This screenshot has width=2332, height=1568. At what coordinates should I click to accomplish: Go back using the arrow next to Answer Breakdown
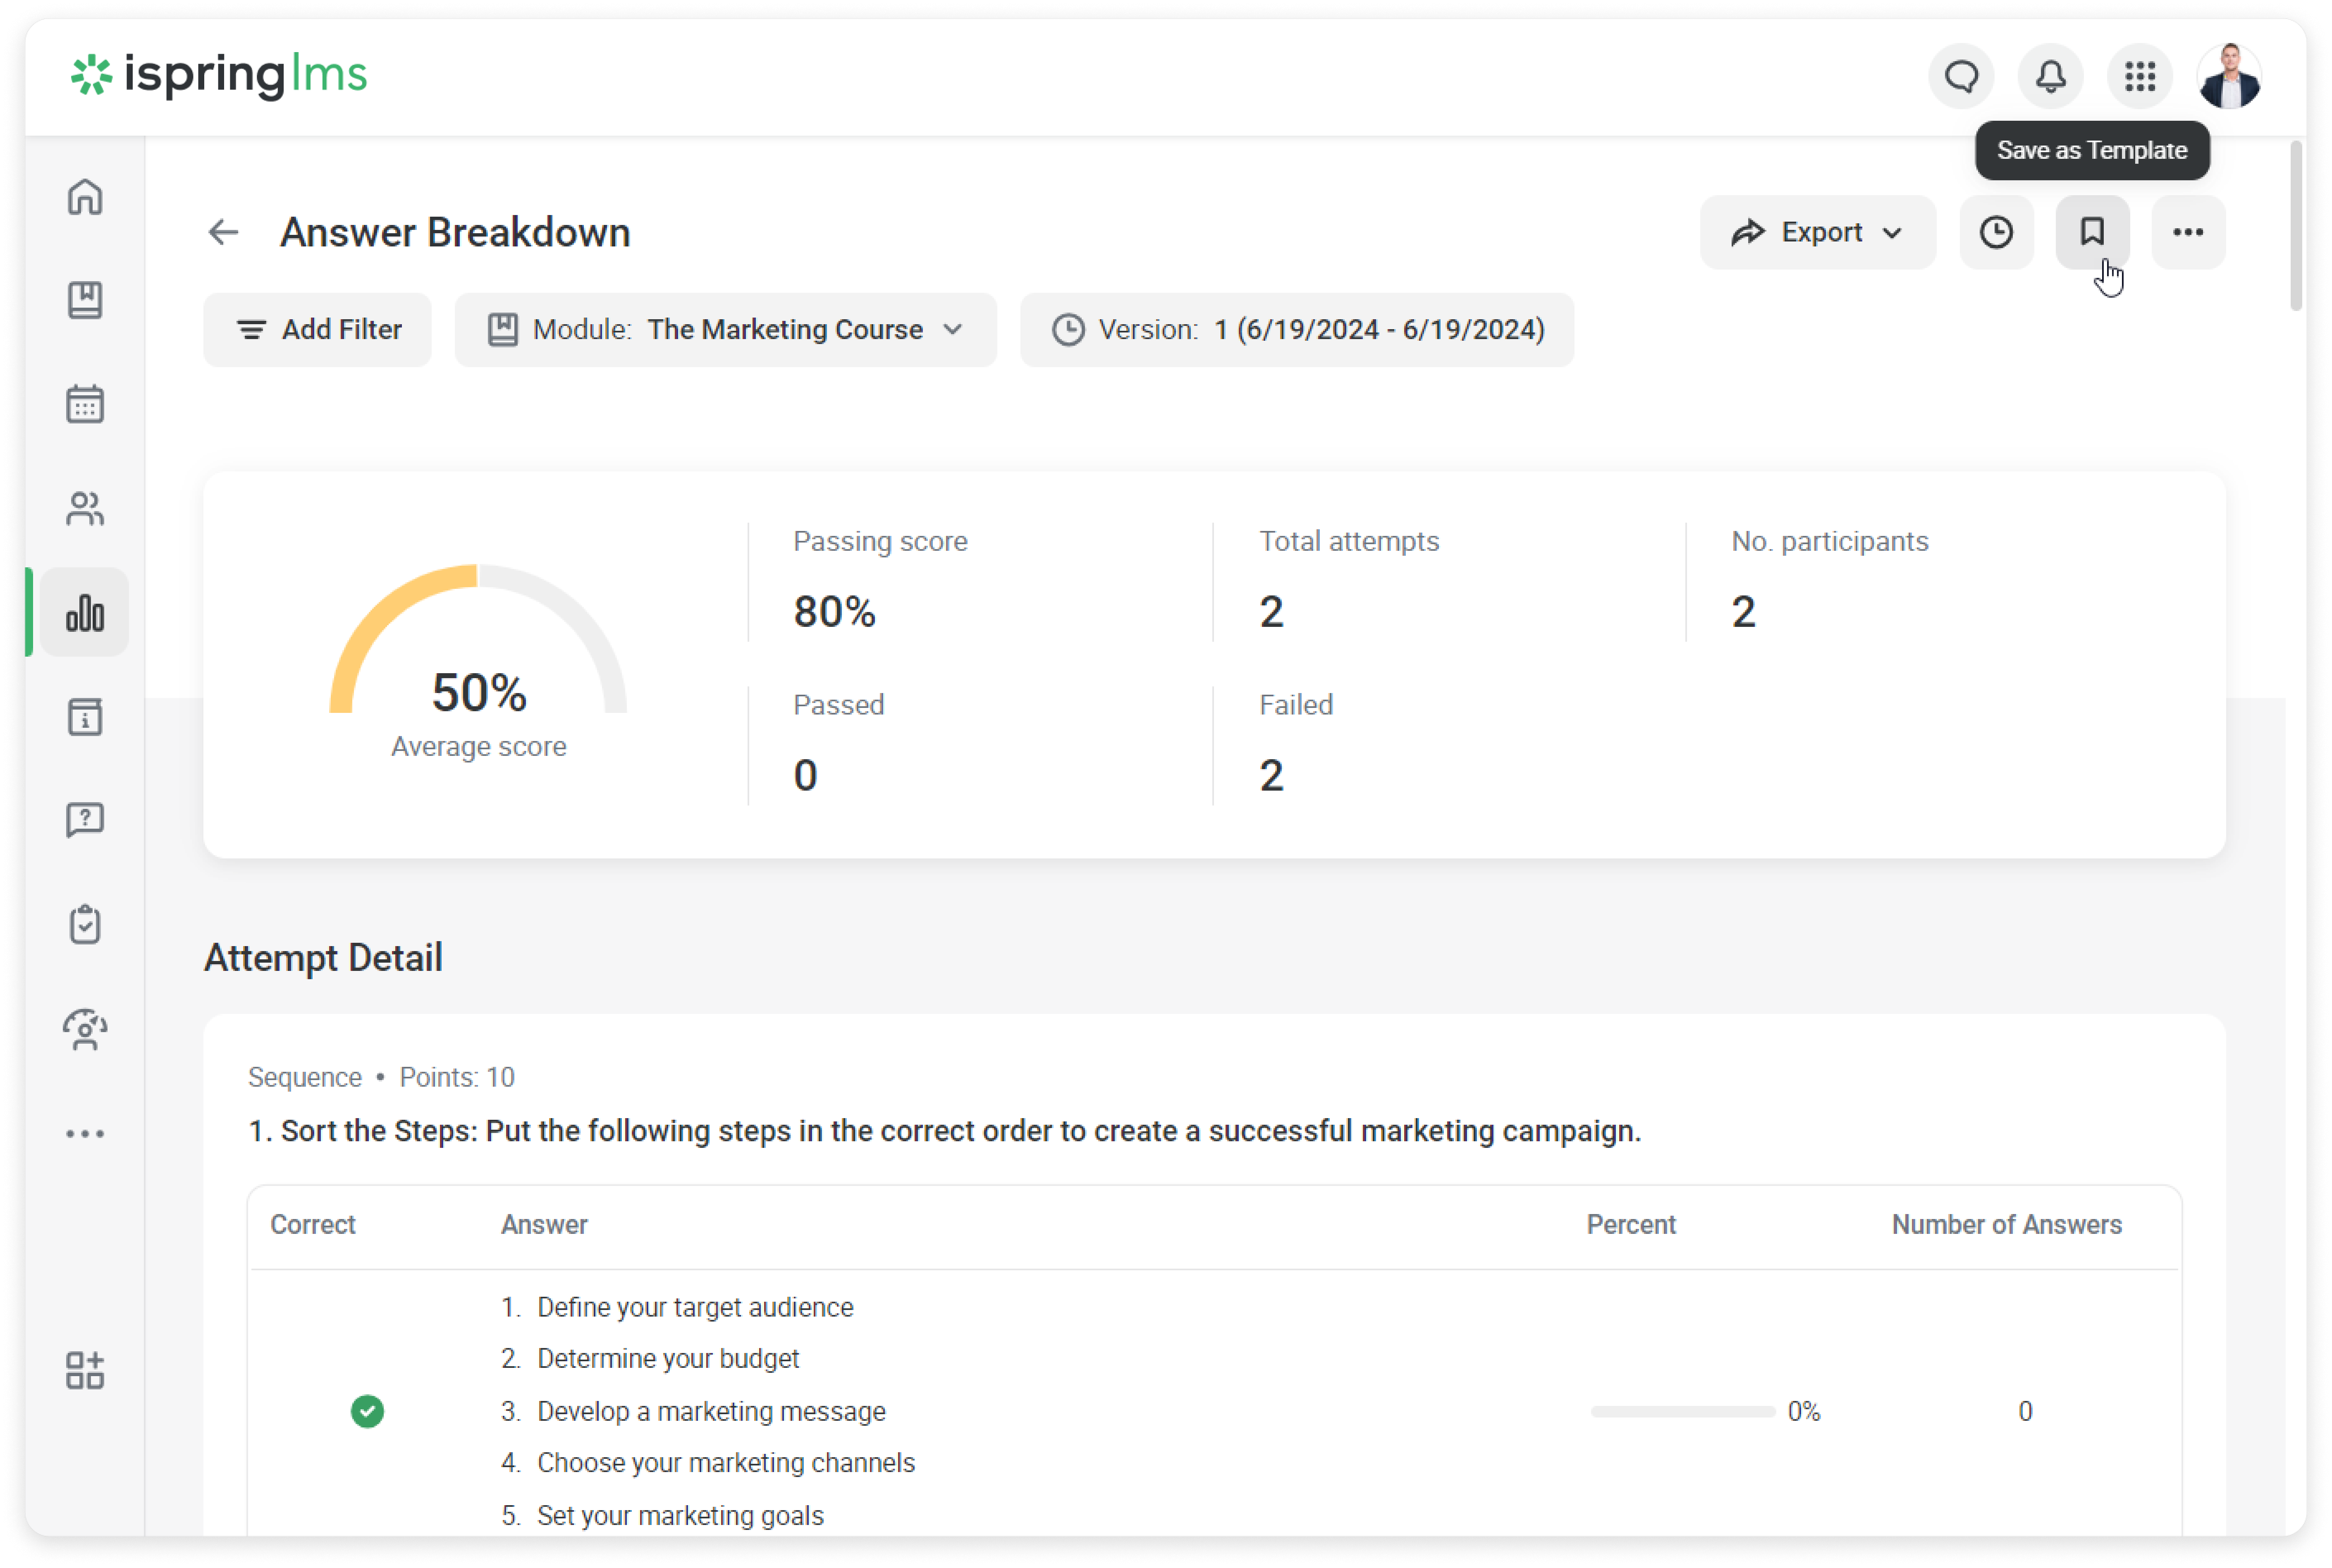point(223,232)
